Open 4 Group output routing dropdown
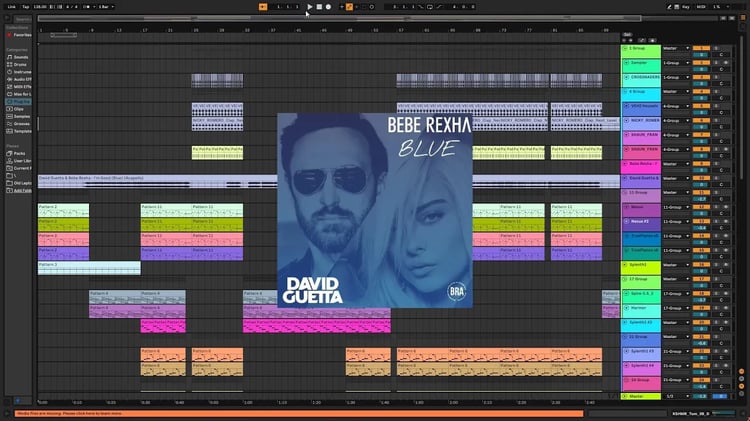Viewport: 750px width, 421px height. pos(676,91)
